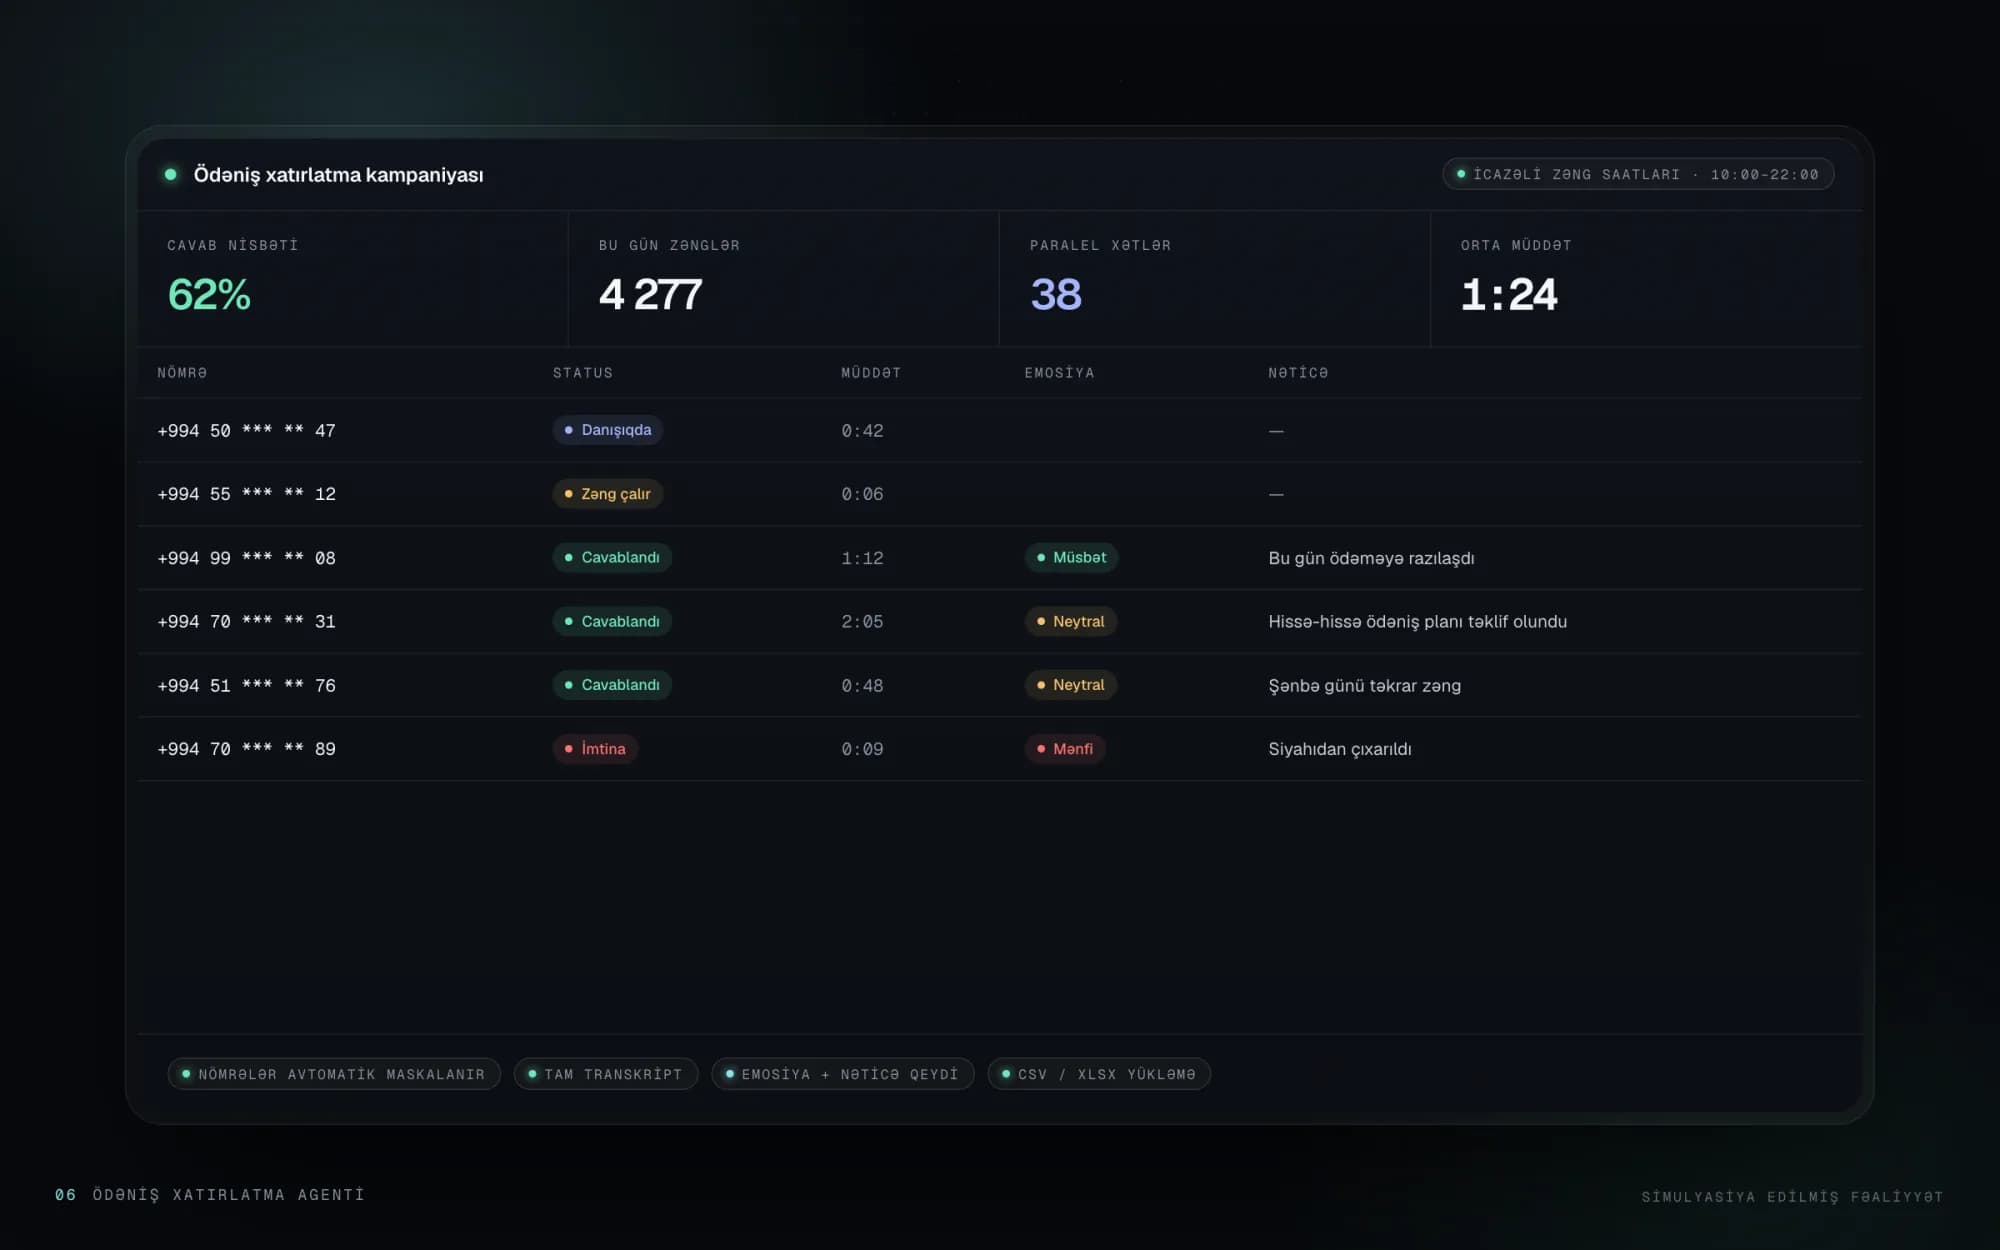
Task: Click the 'Zəng çalır' status badge
Action: pyautogui.click(x=608, y=494)
